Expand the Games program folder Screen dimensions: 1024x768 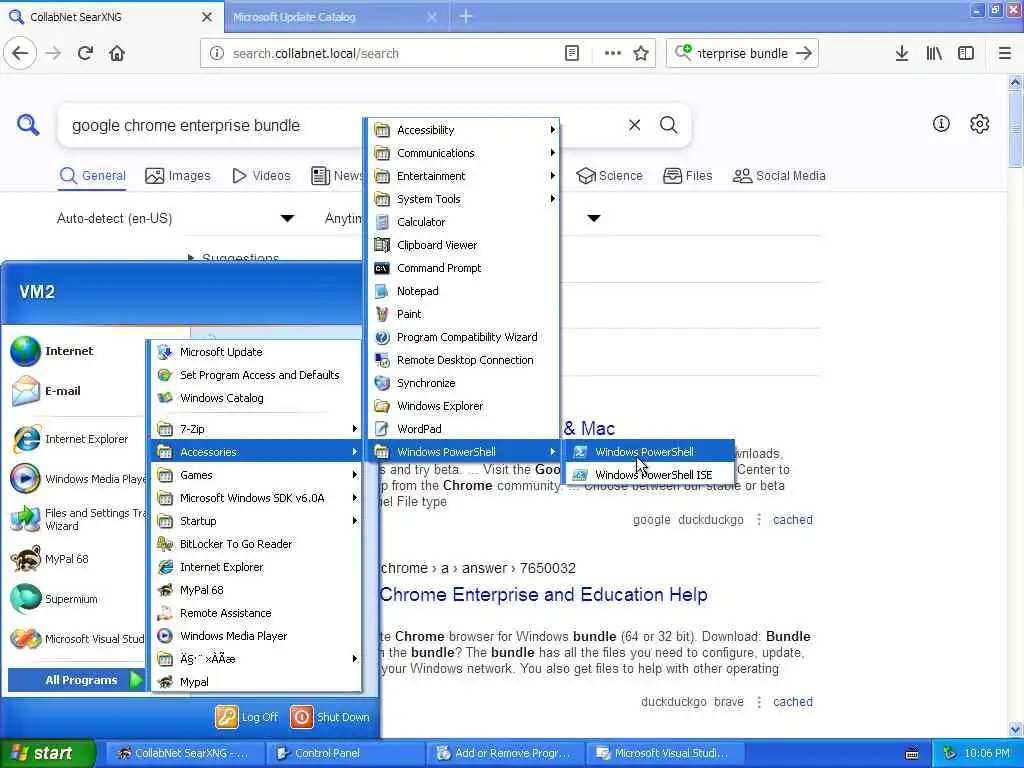coord(256,475)
